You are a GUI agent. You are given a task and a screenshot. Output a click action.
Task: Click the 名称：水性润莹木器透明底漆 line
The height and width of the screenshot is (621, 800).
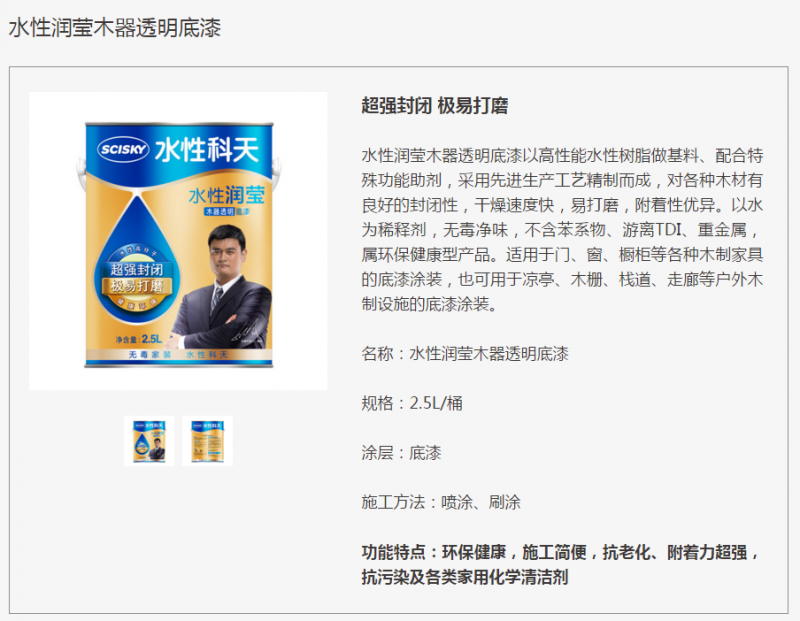point(465,354)
